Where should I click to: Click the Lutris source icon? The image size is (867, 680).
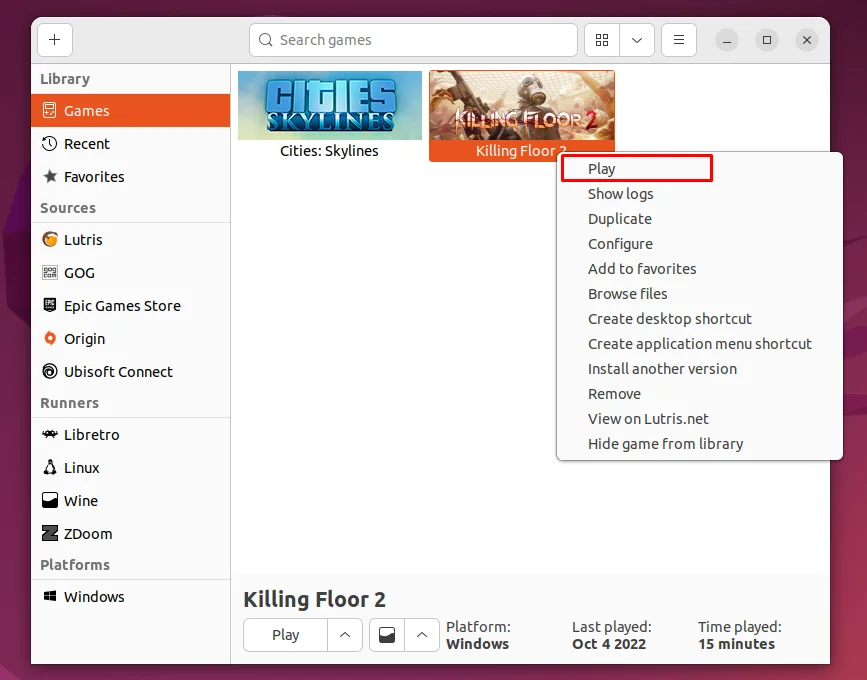coord(50,239)
